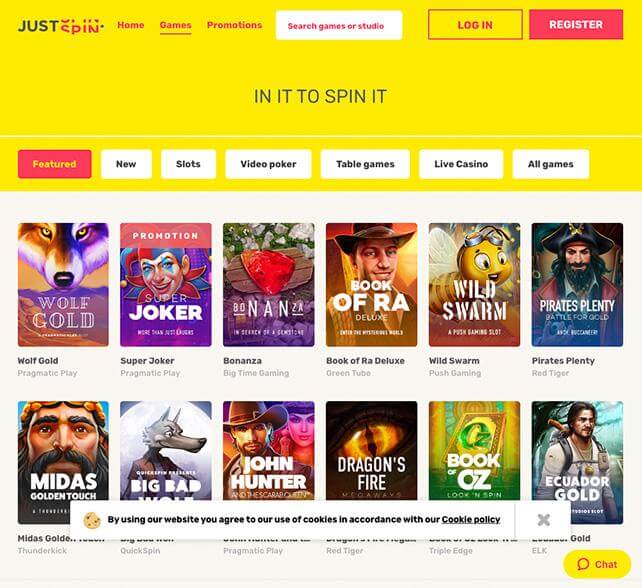642x588 pixels.
Task: Switch to the Slots category tab
Action: point(188,164)
